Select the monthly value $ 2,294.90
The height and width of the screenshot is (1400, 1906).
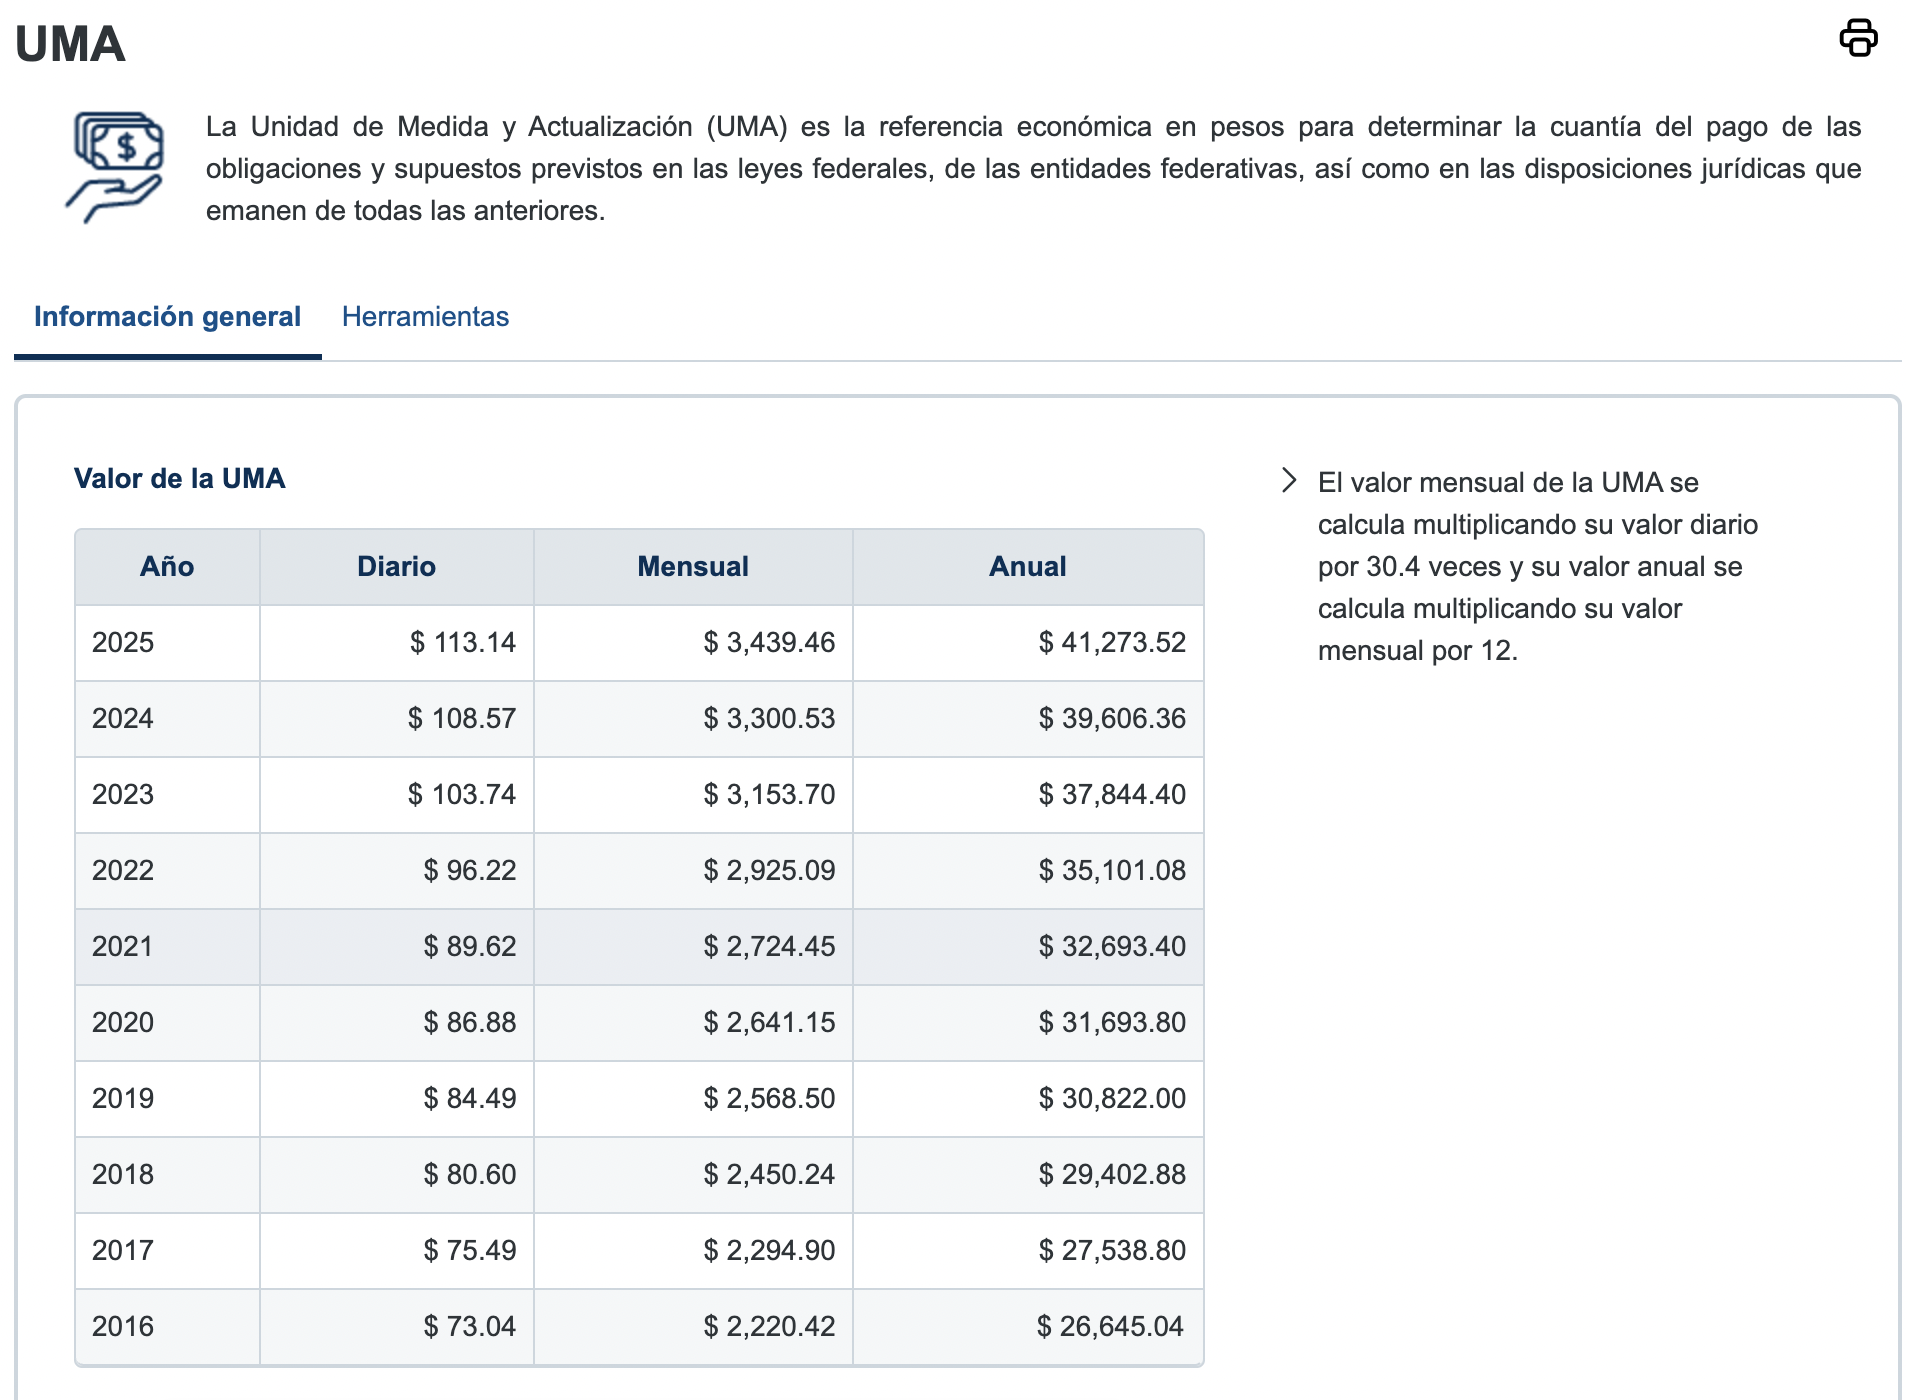click(x=769, y=1251)
